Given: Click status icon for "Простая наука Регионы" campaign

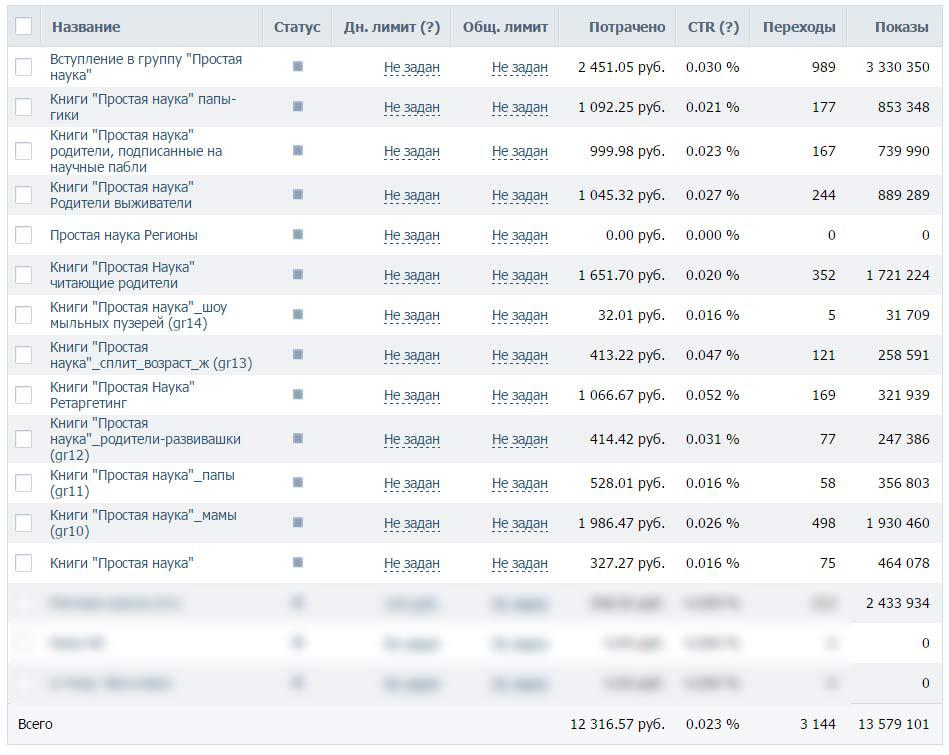Looking at the screenshot, I should pos(298,235).
